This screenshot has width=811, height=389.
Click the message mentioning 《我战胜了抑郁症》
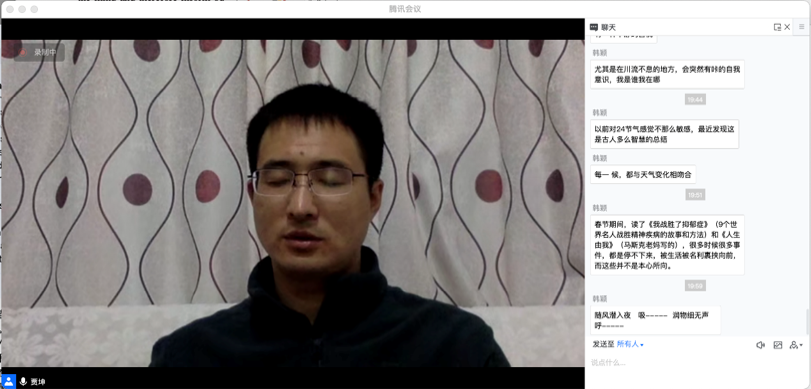pyautogui.click(x=667, y=245)
